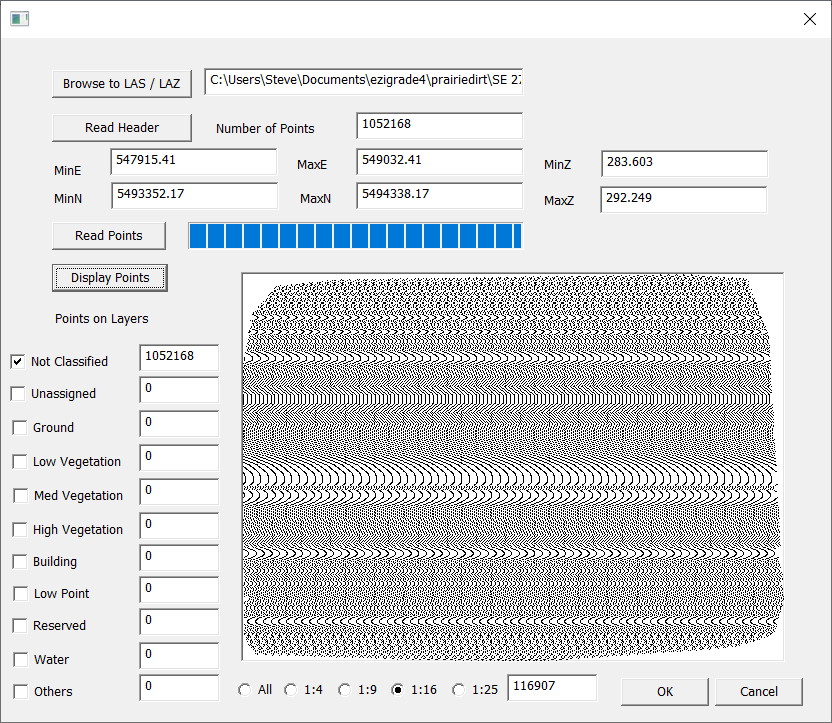Viewport: 832px width, 723px height.
Task: Select the 1:25 radio button
Action: click(x=459, y=689)
